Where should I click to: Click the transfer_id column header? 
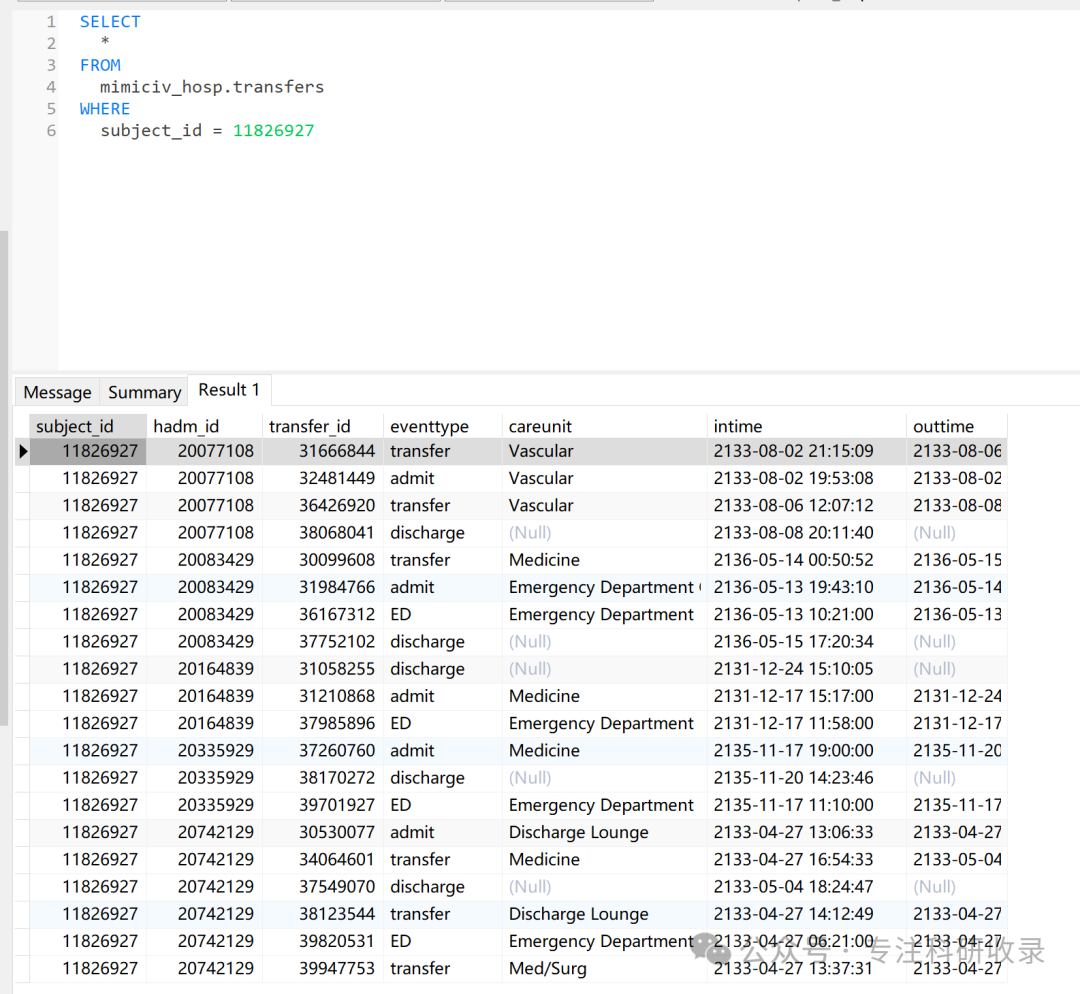(x=322, y=426)
